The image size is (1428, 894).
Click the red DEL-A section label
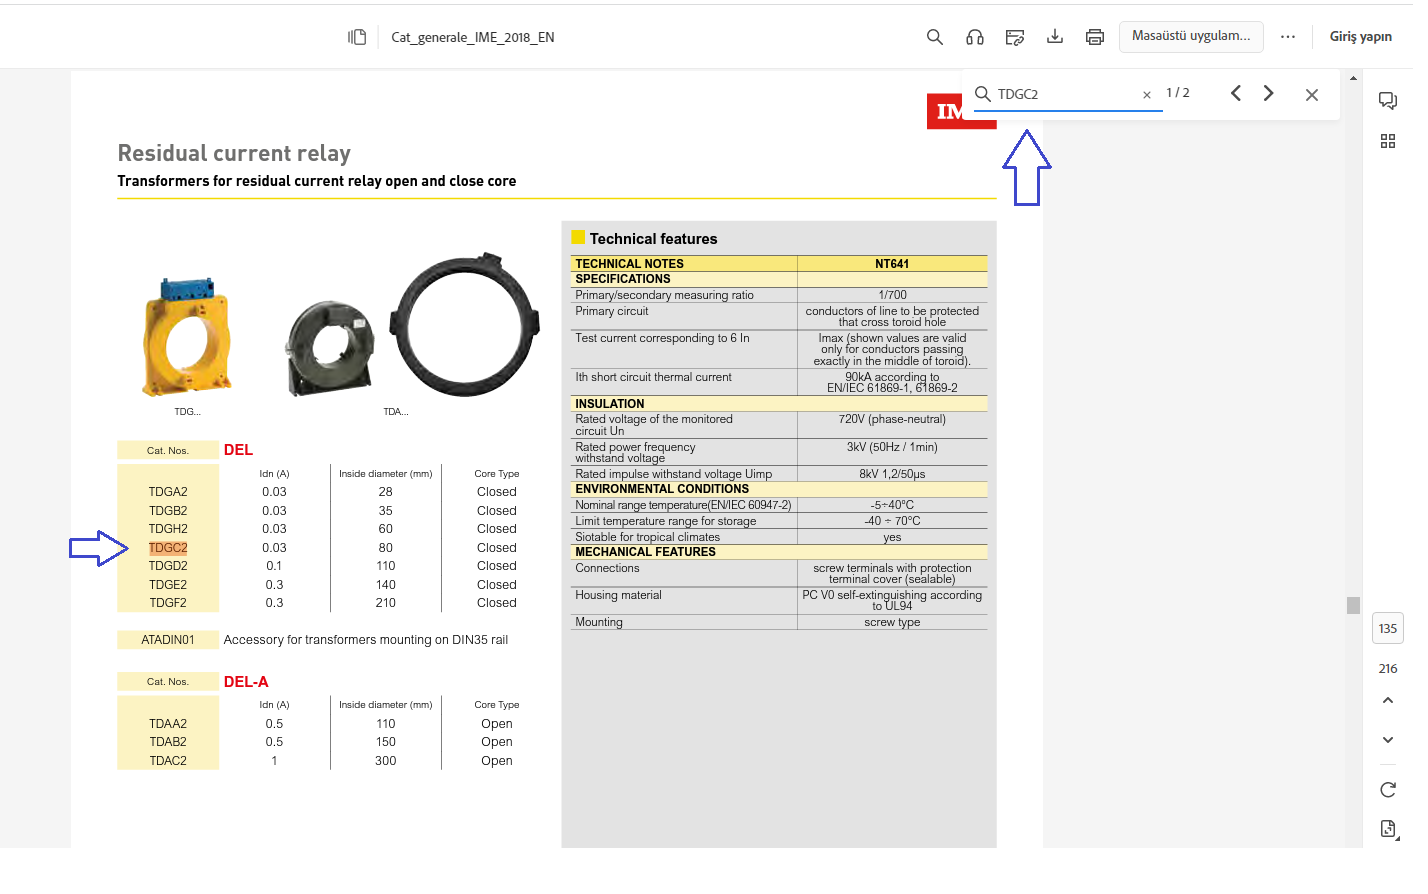(246, 682)
